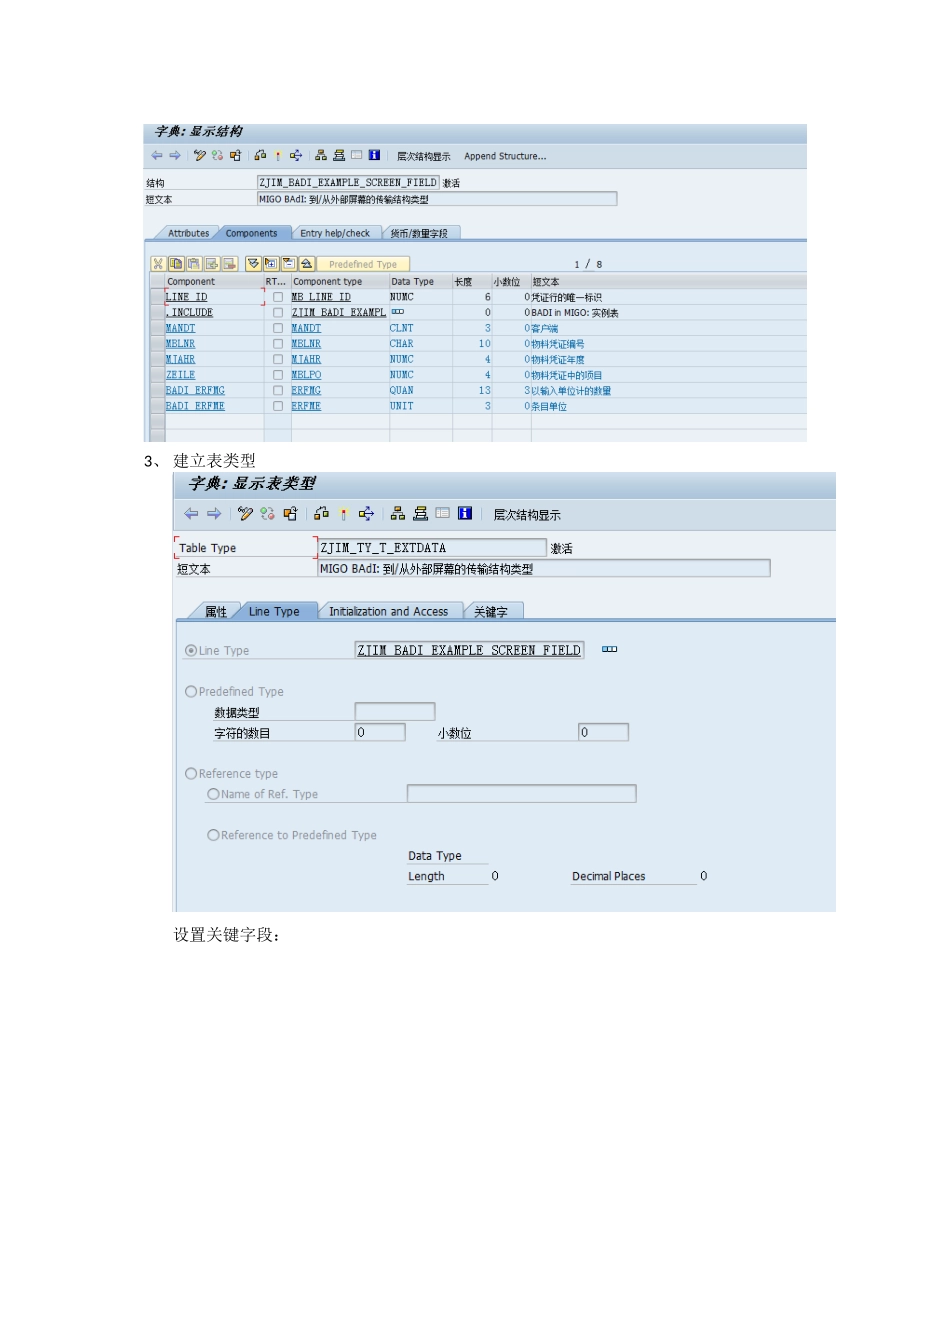Click the paste icon above Components table

tap(194, 264)
